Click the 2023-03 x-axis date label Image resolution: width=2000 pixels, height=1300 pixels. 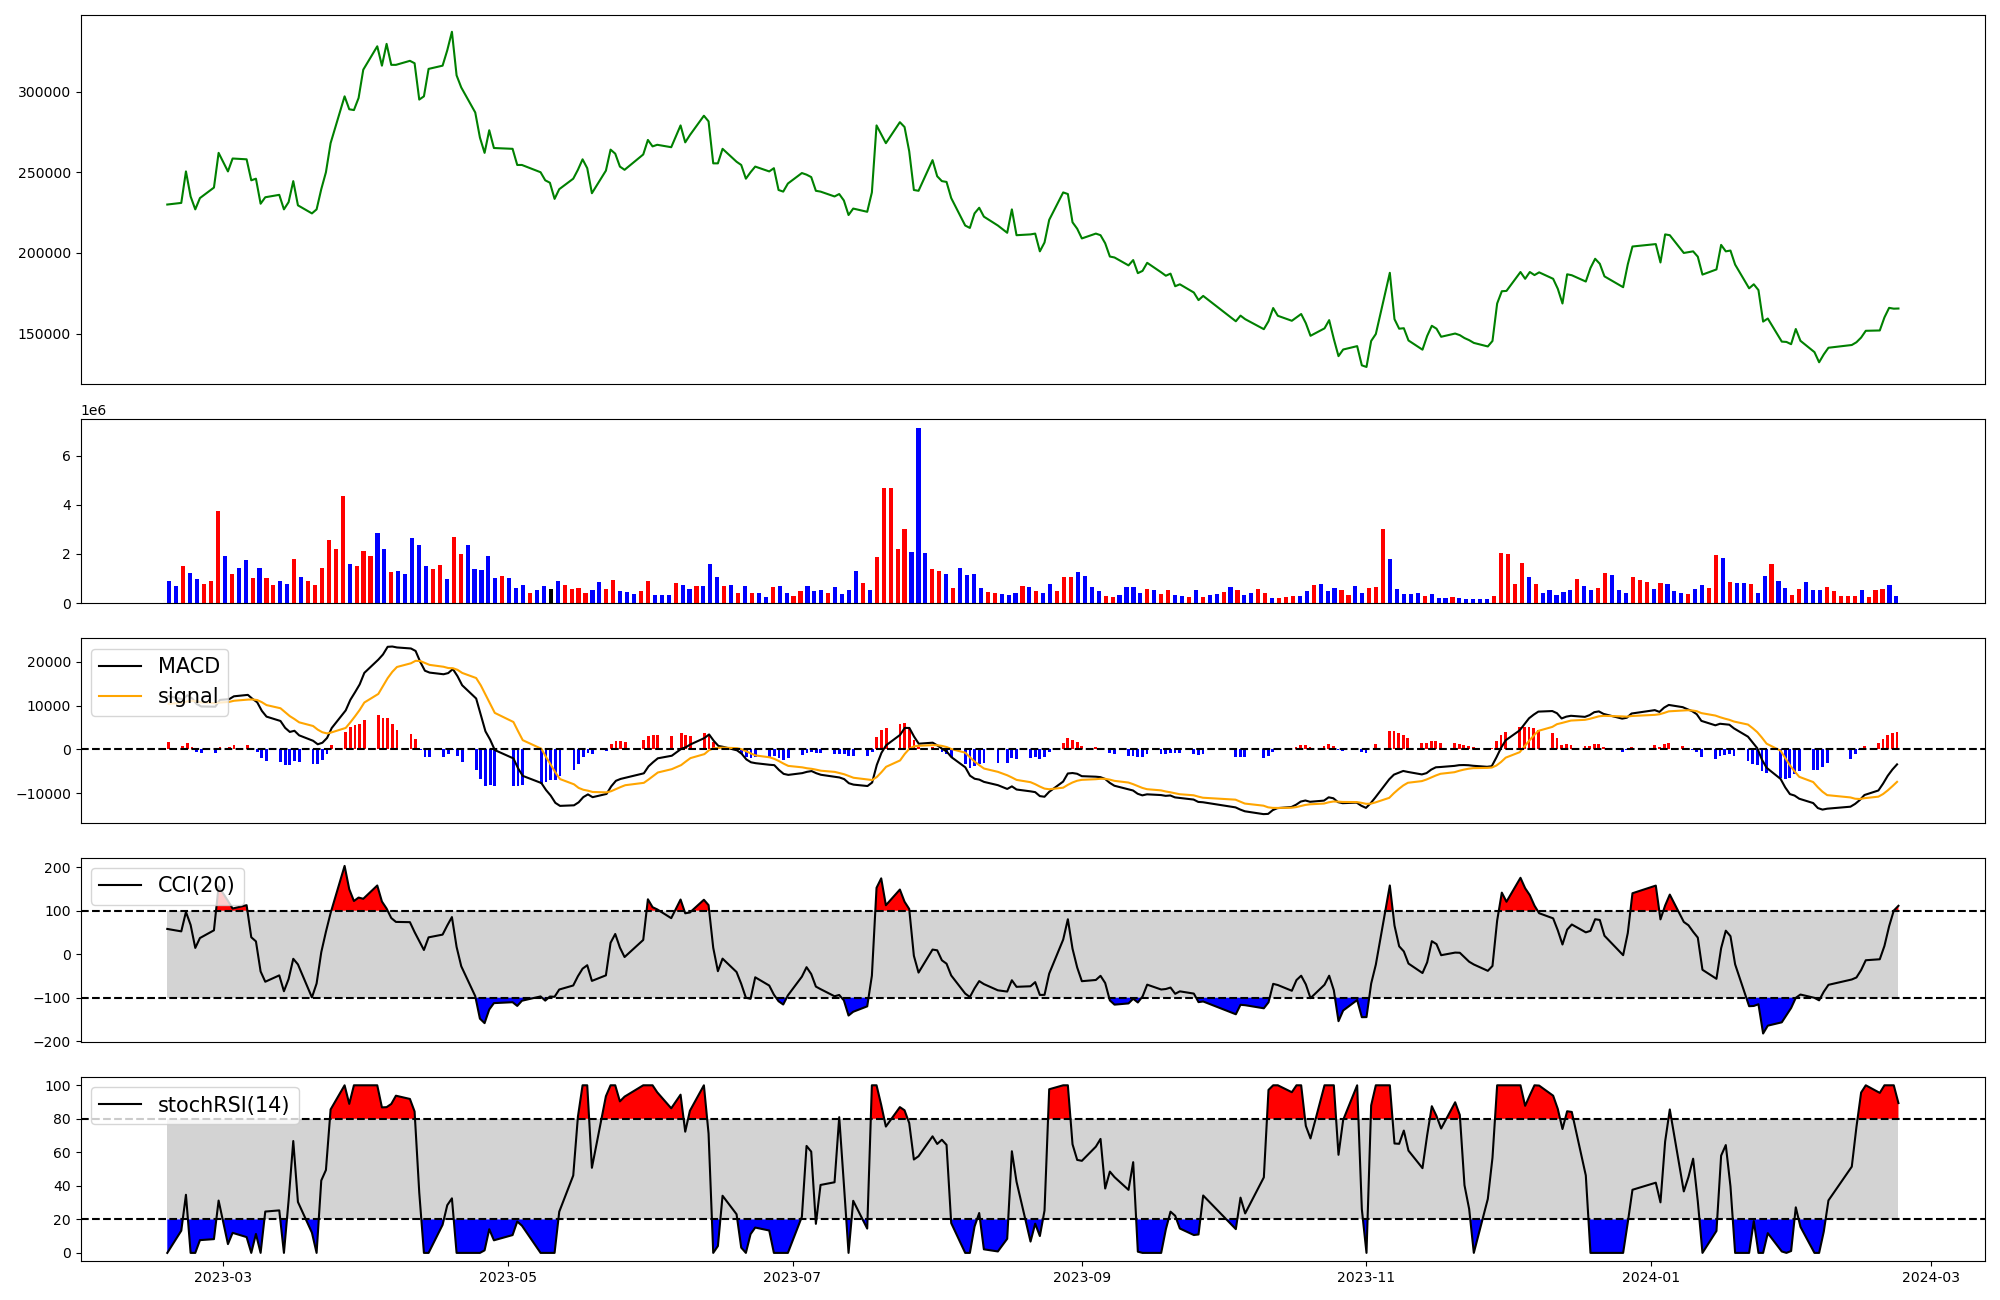tap(223, 1277)
